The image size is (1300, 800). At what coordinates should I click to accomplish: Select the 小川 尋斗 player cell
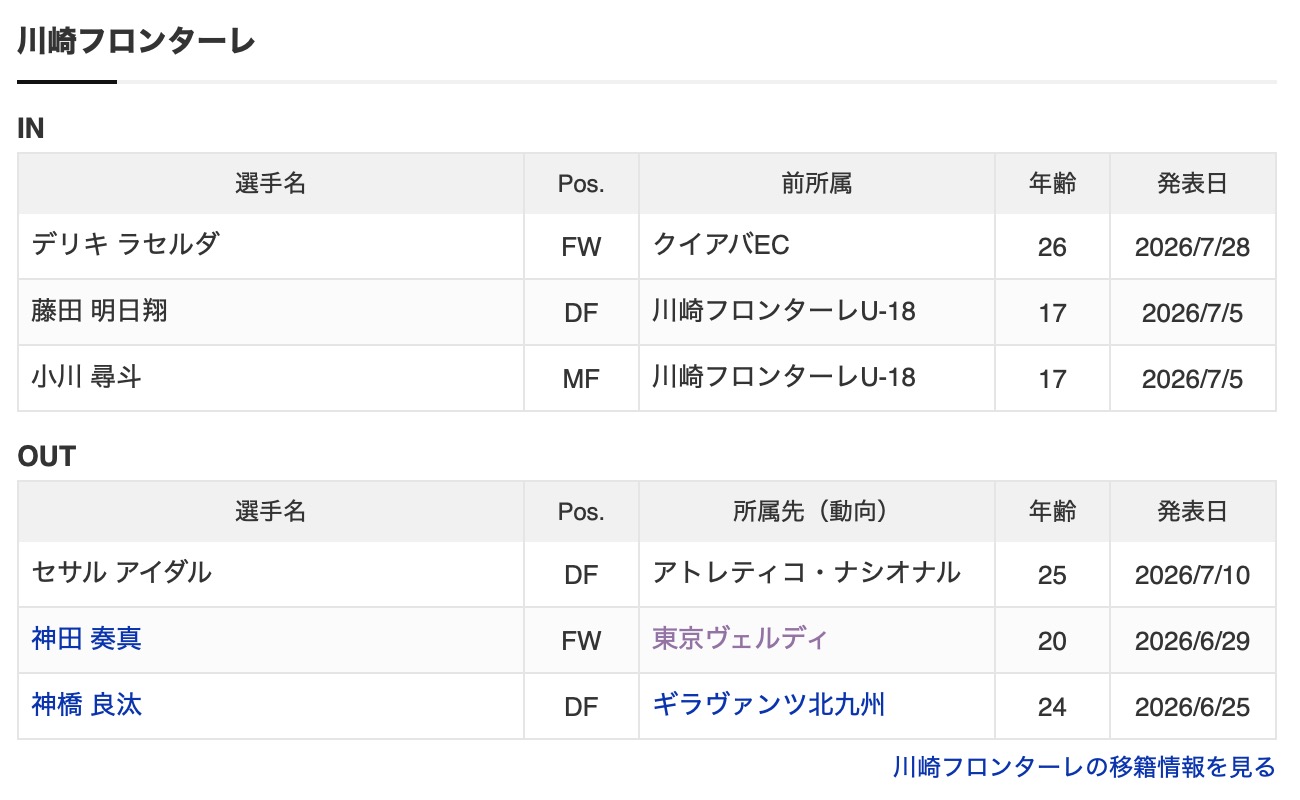(271, 378)
